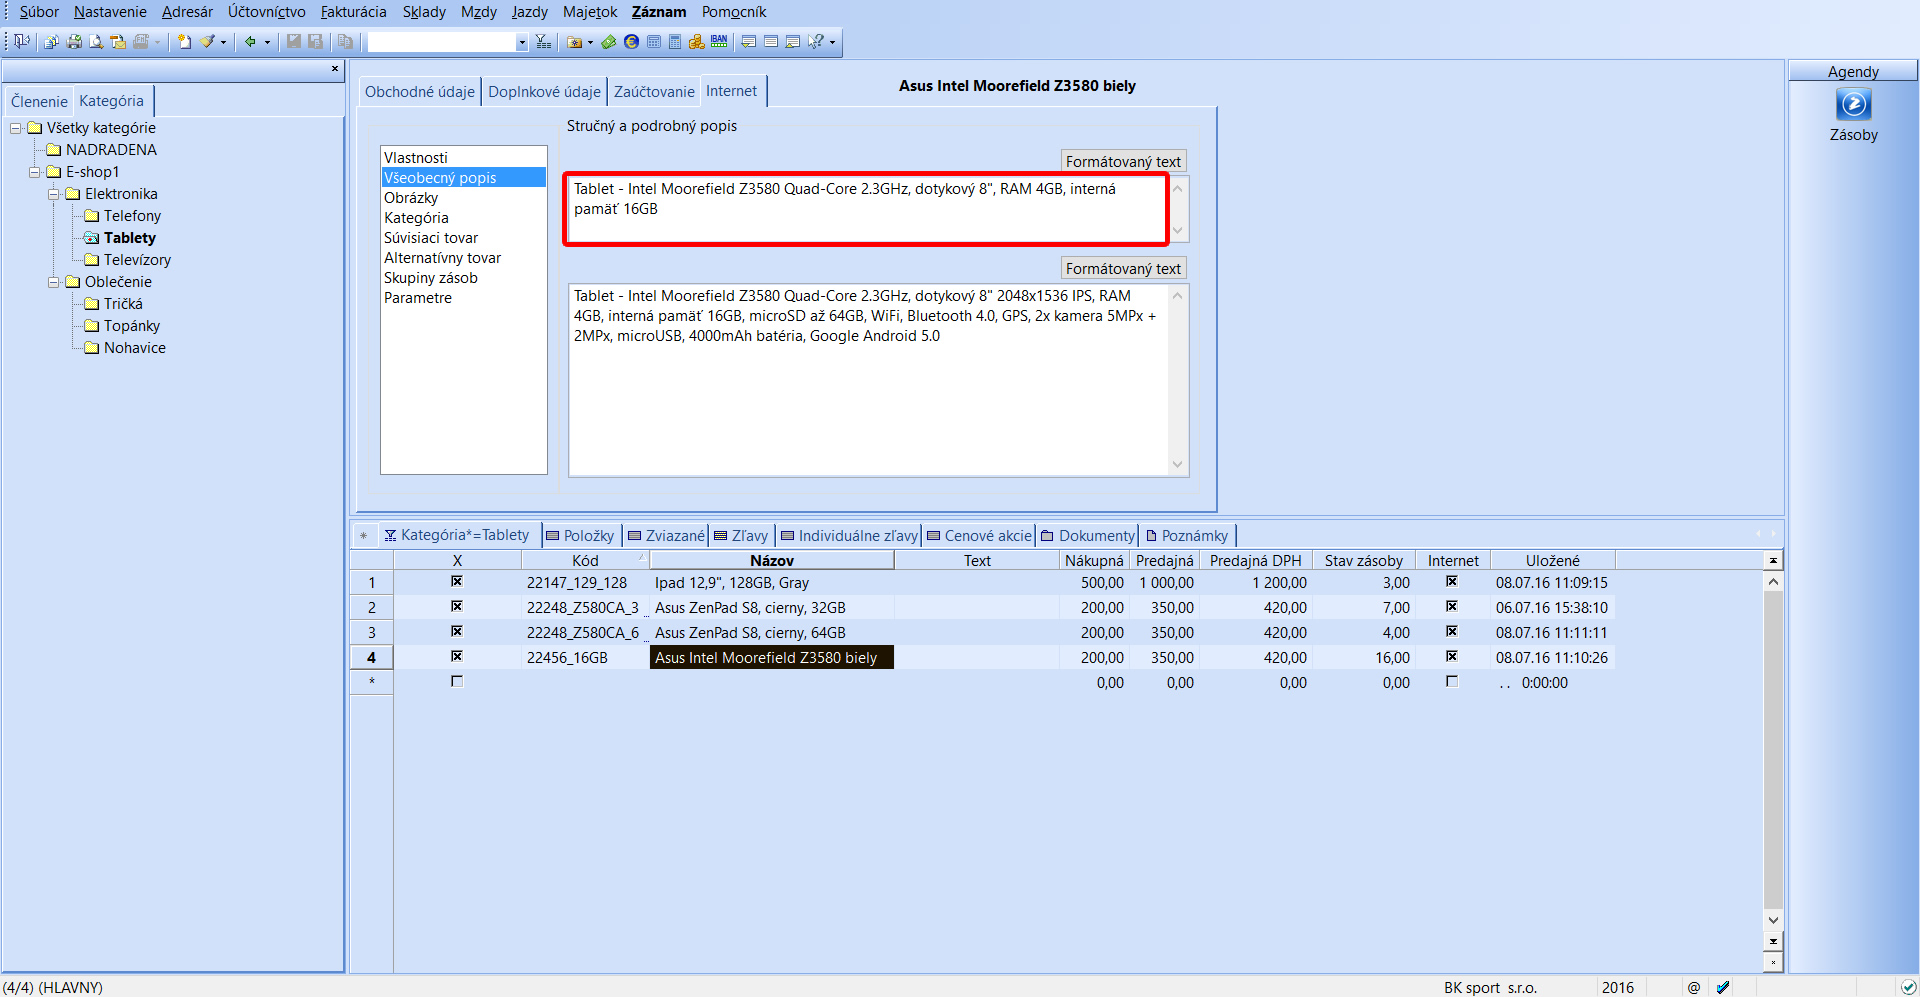
Task: Sort table by Názov column header
Action: 772,560
